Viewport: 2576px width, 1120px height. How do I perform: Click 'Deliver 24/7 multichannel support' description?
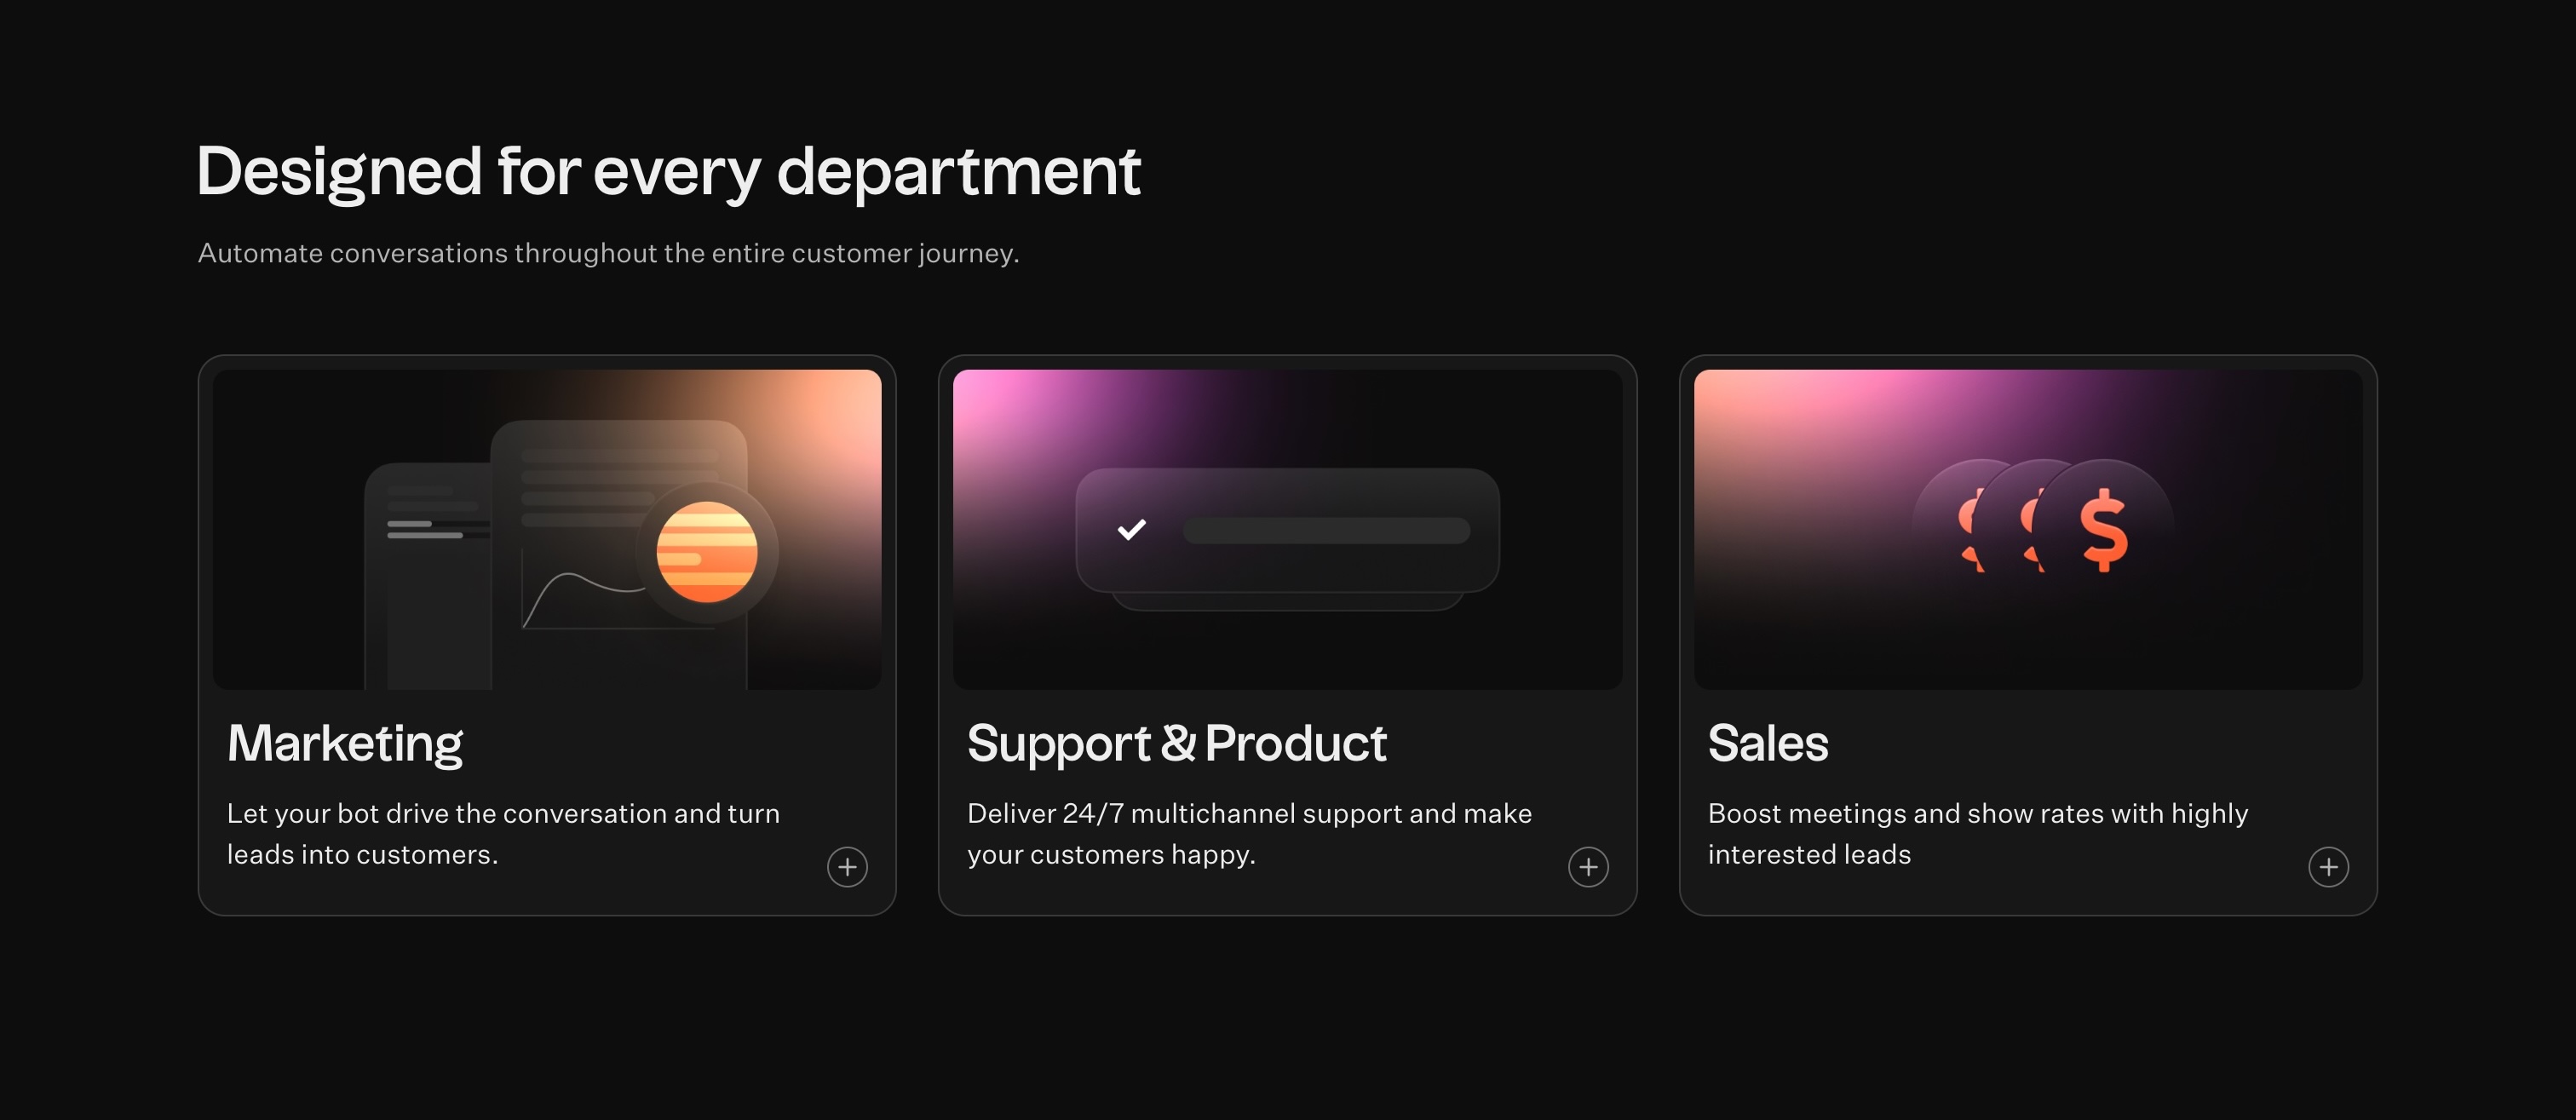tap(1249, 833)
